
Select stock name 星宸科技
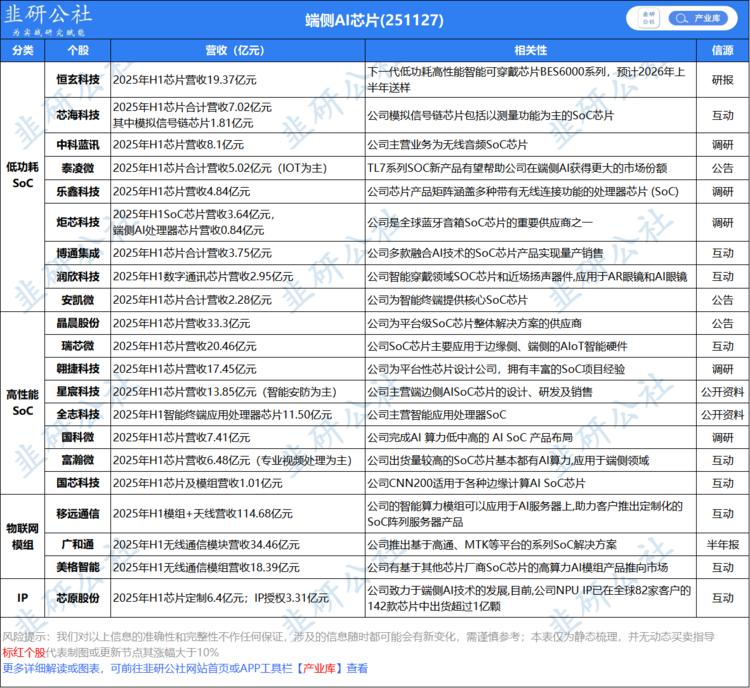(x=78, y=392)
